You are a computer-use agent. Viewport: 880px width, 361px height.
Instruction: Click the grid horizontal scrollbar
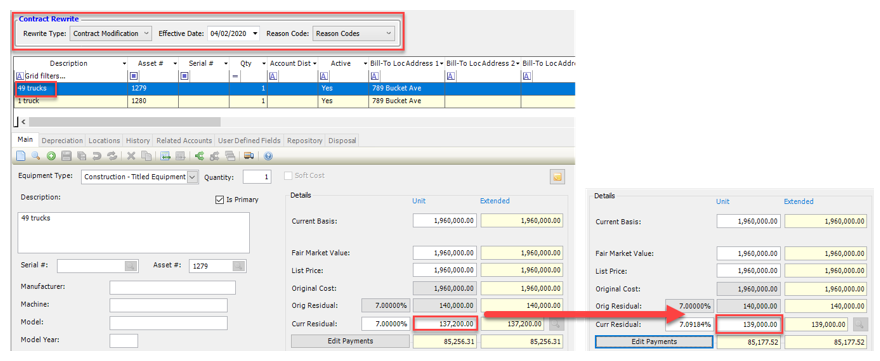(x=125, y=121)
